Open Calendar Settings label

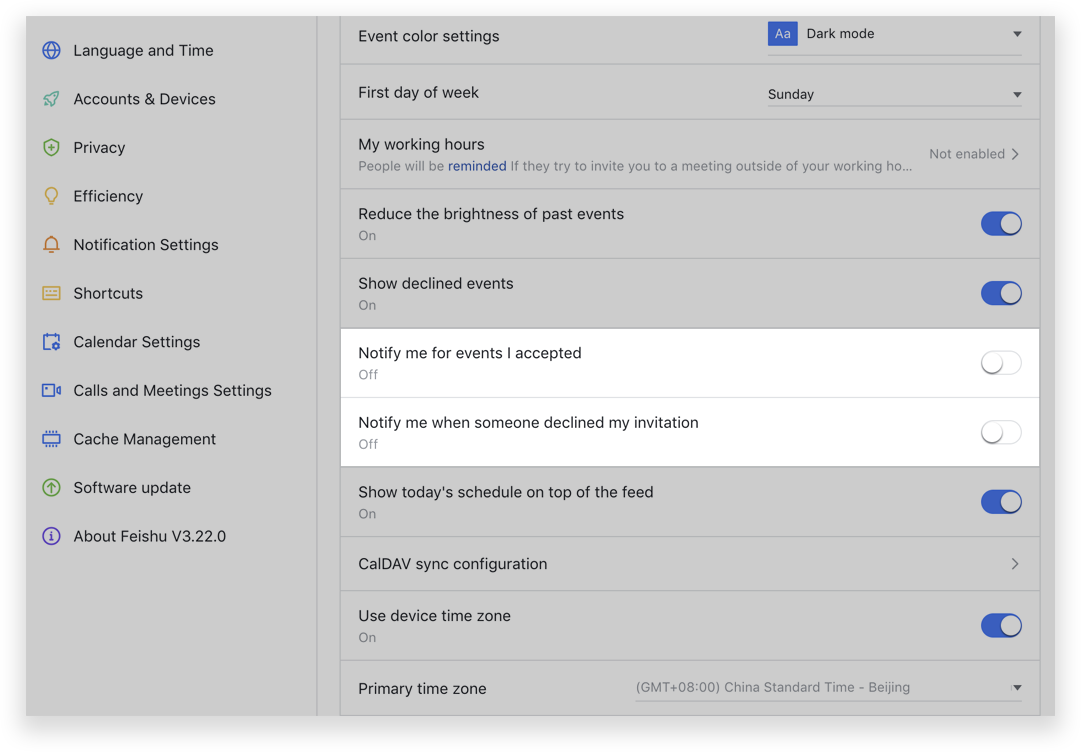pos(137,342)
